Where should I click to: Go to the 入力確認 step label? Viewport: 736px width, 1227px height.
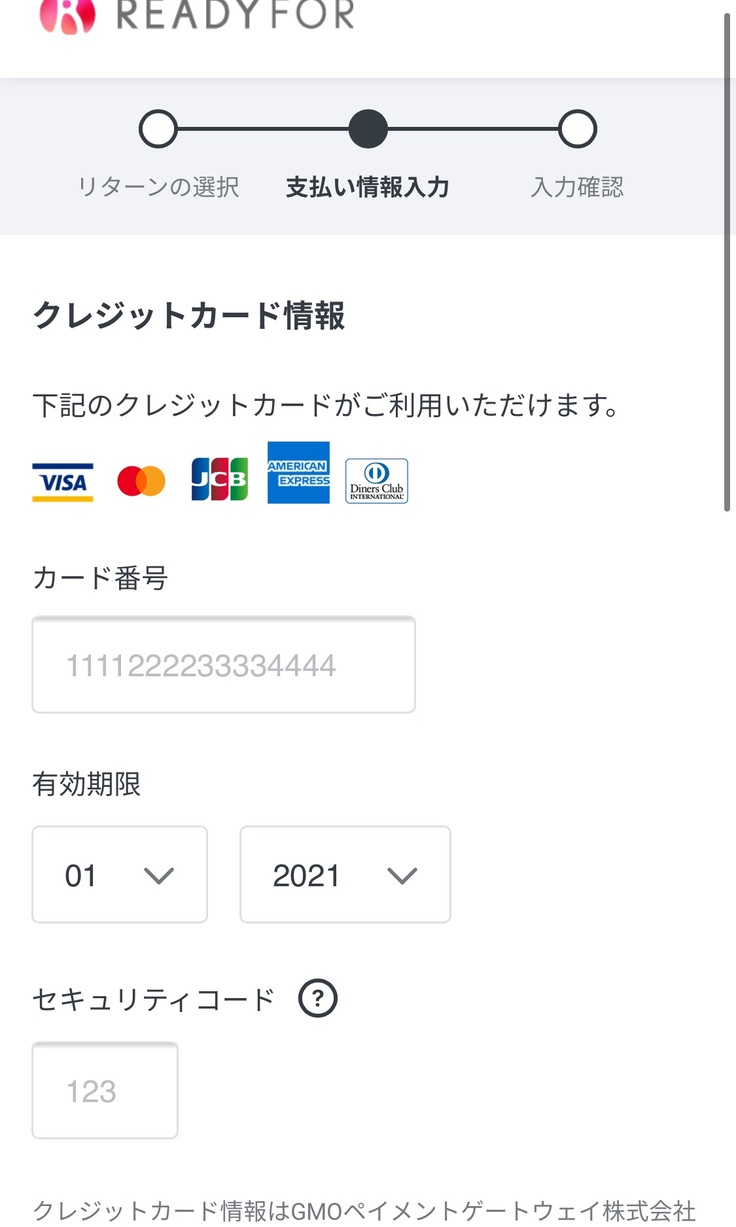pyautogui.click(x=577, y=187)
